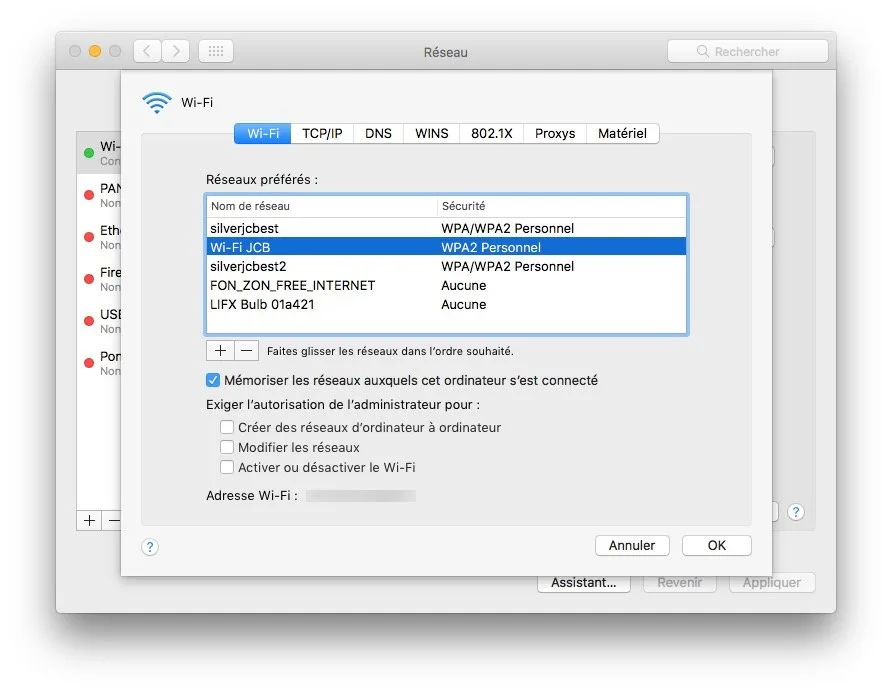Image resolution: width=892 pixels, height=693 pixels.
Task: Click the Rechercher search field
Action: 748,51
